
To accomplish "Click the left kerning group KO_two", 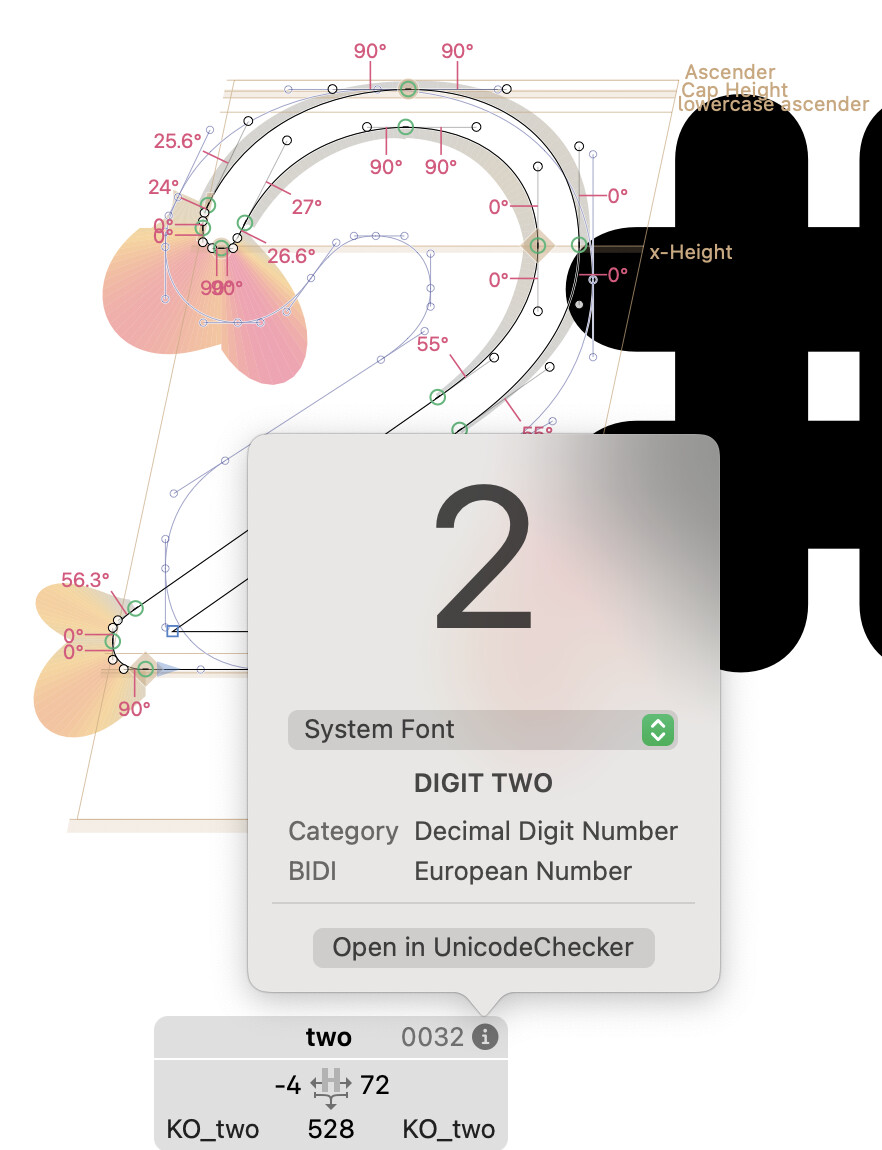I will coord(213,1129).
